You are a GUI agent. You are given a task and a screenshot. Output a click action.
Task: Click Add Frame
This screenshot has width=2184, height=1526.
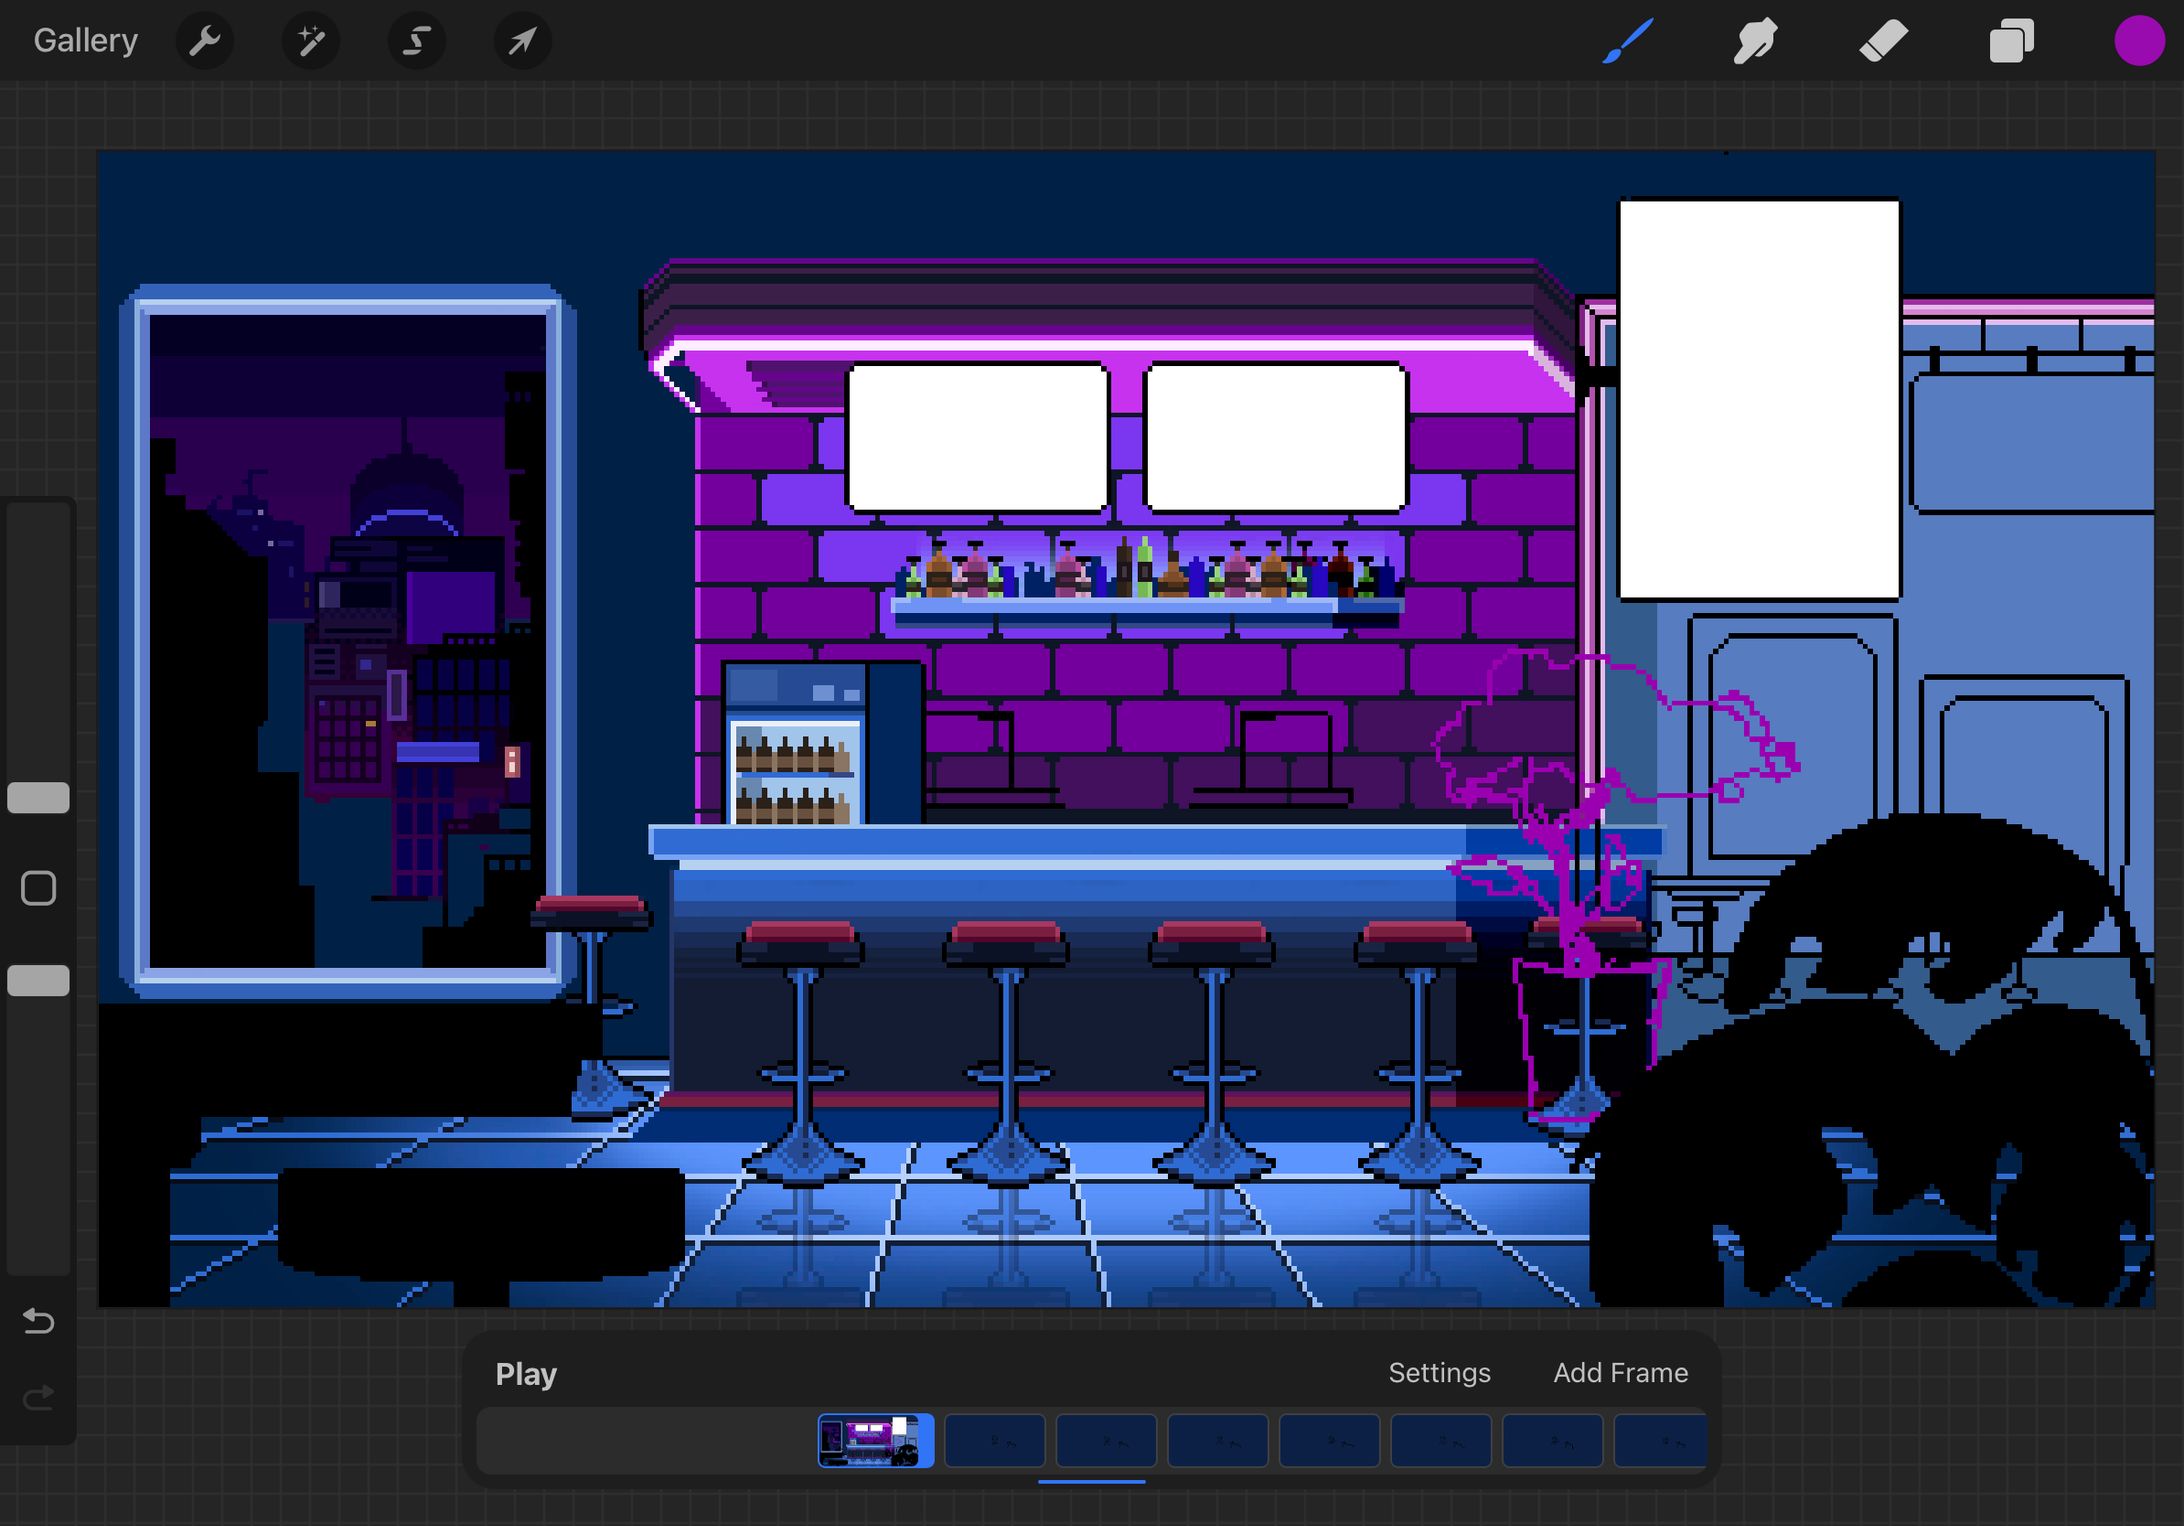point(1620,1373)
